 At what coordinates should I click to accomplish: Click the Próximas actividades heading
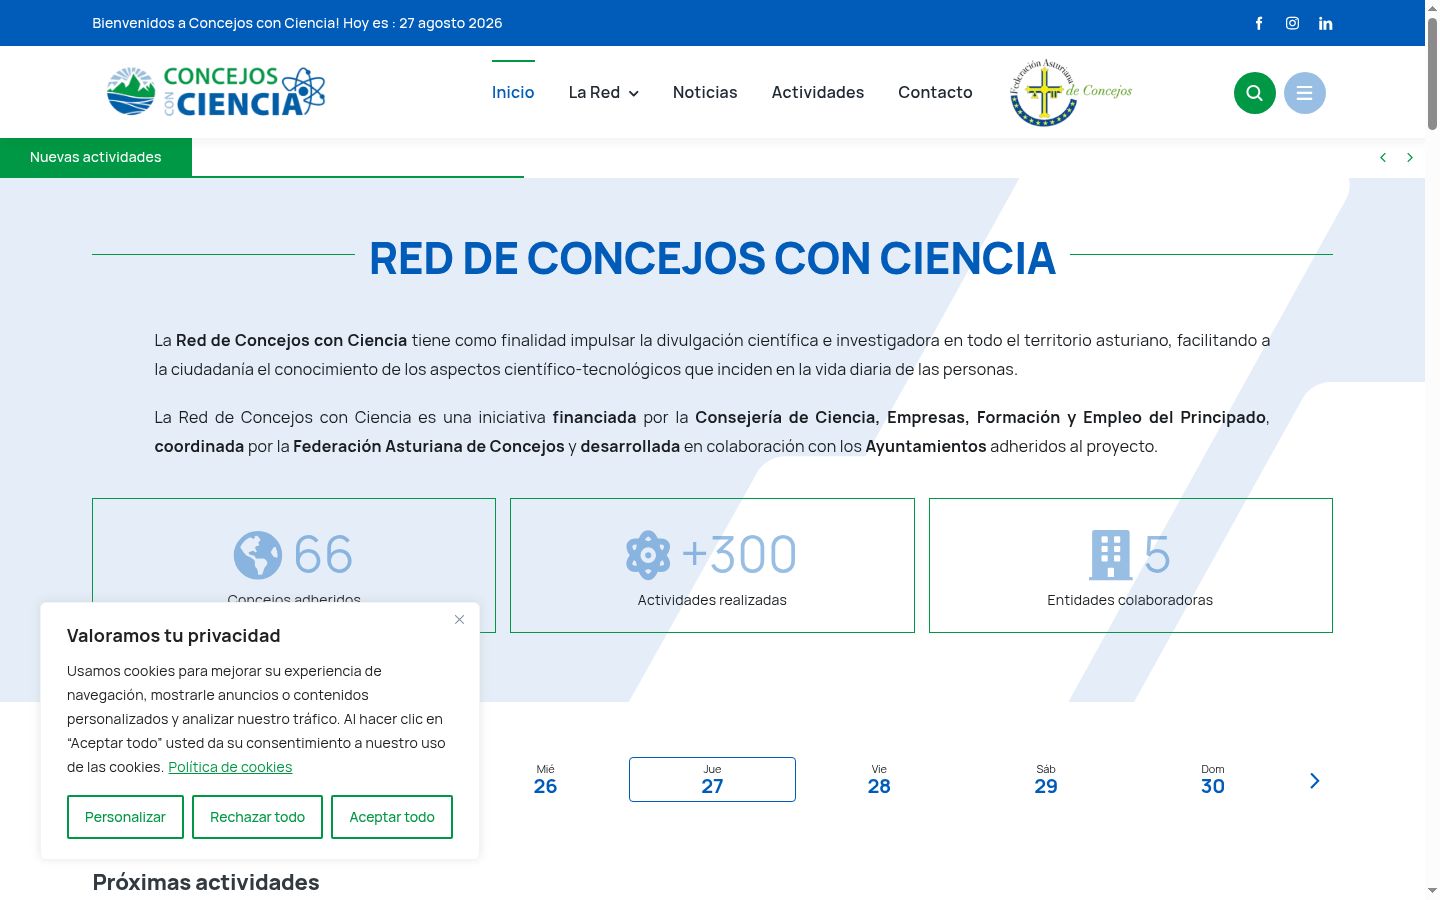tap(206, 882)
